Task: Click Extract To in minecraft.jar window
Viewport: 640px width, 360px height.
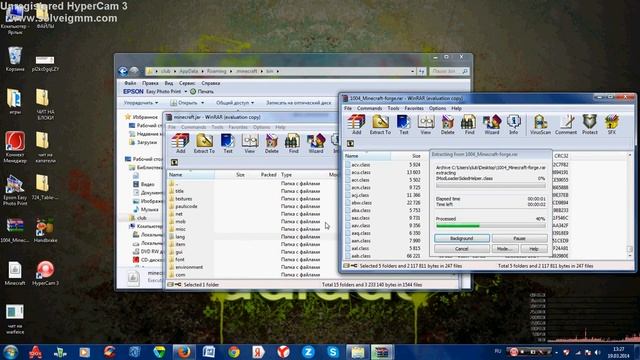Action: click(204, 143)
